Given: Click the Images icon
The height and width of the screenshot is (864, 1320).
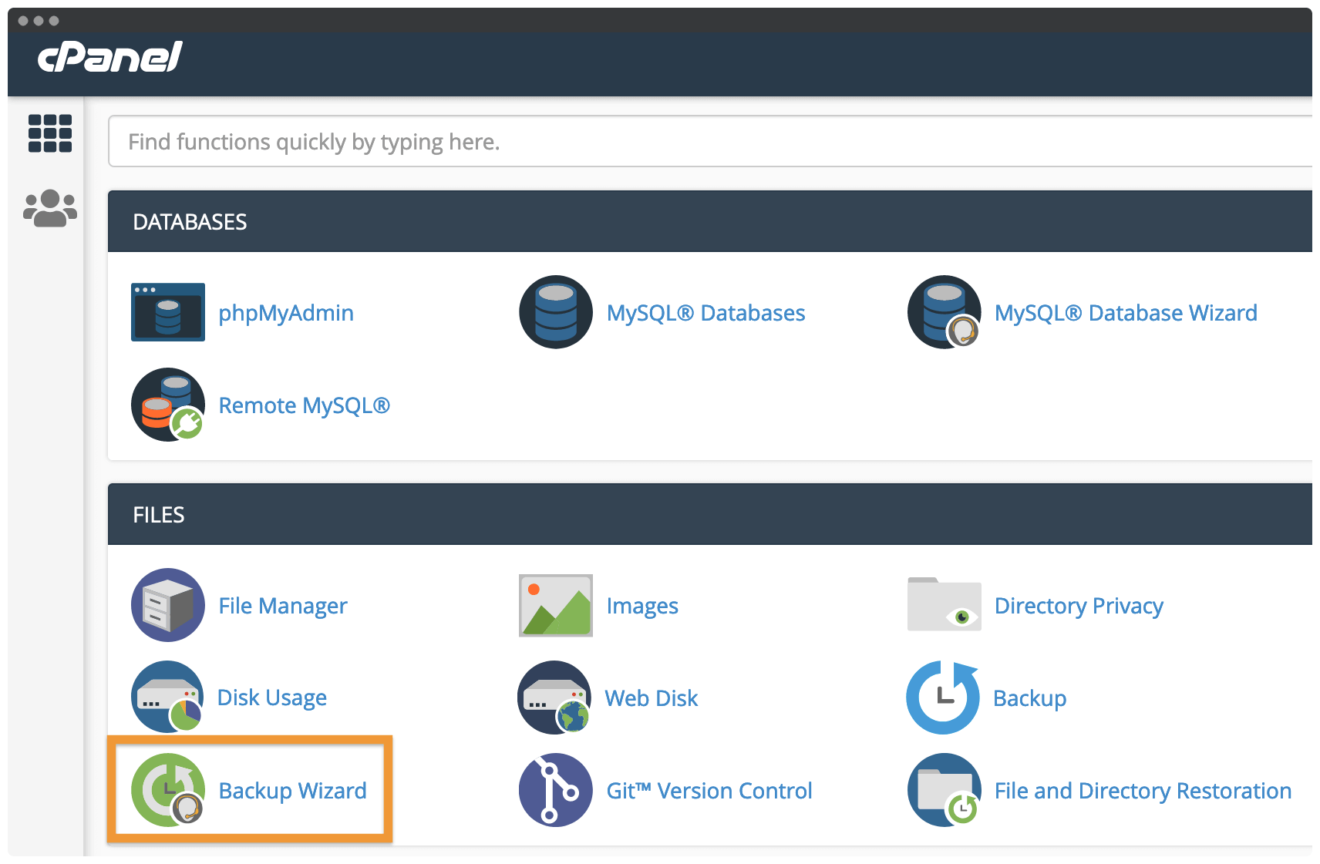Looking at the screenshot, I should click(556, 605).
